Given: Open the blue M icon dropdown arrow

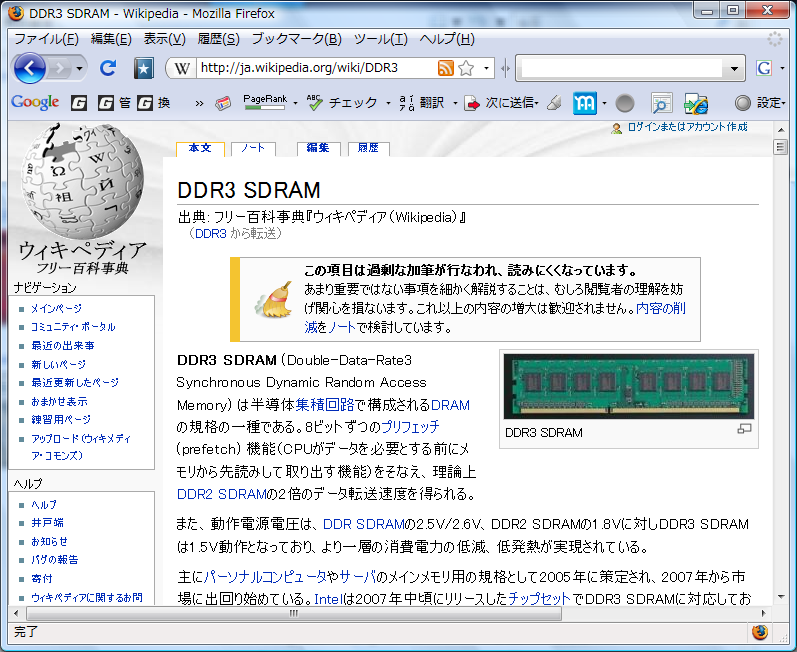Looking at the screenshot, I should (x=604, y=104).
